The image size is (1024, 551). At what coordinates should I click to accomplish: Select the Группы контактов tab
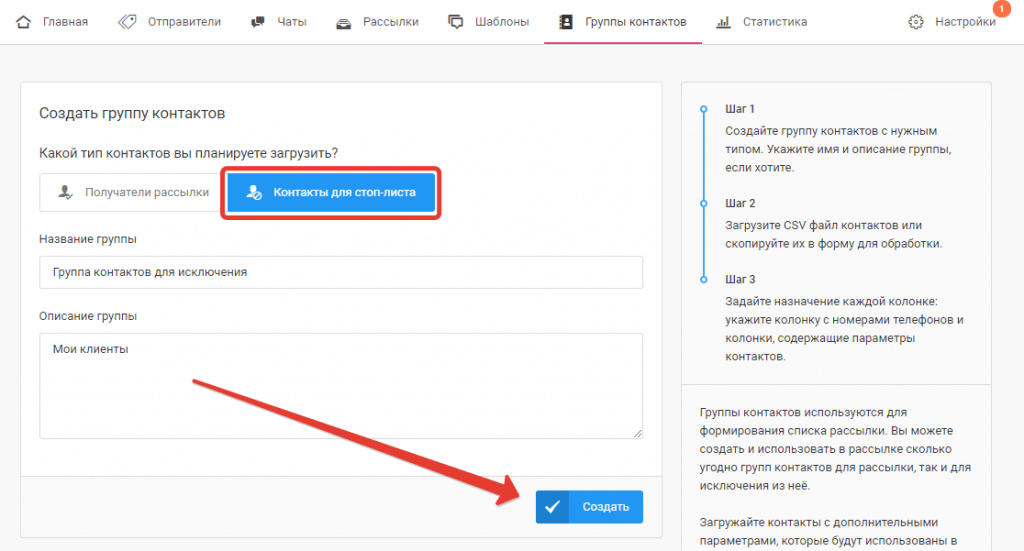[623, 22]
